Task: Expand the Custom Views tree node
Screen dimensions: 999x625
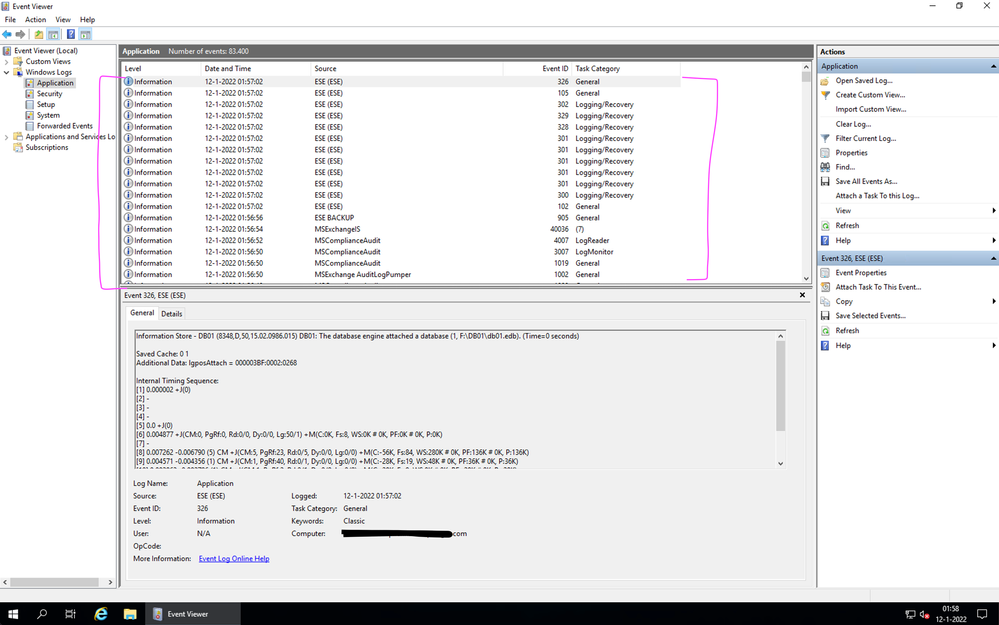Action: tap(6, 62)
